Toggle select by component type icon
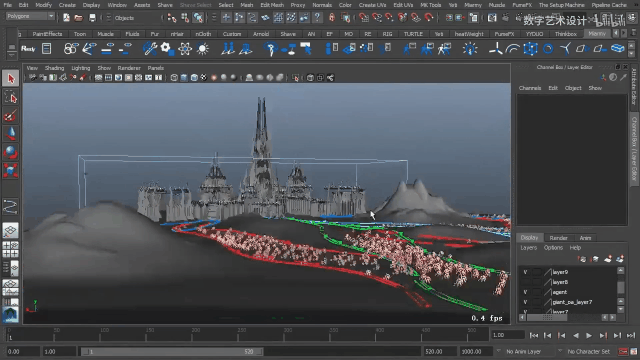 [x=198, y=18]
